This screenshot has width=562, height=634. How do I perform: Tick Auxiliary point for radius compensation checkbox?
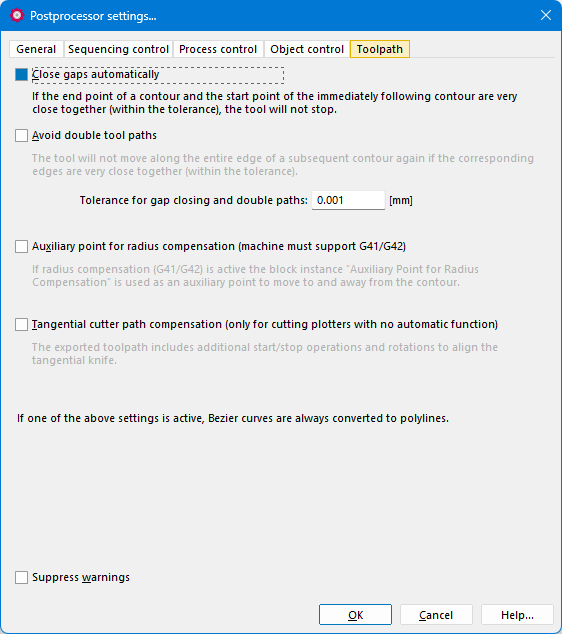pyautogui.click(x=21, y=246)
